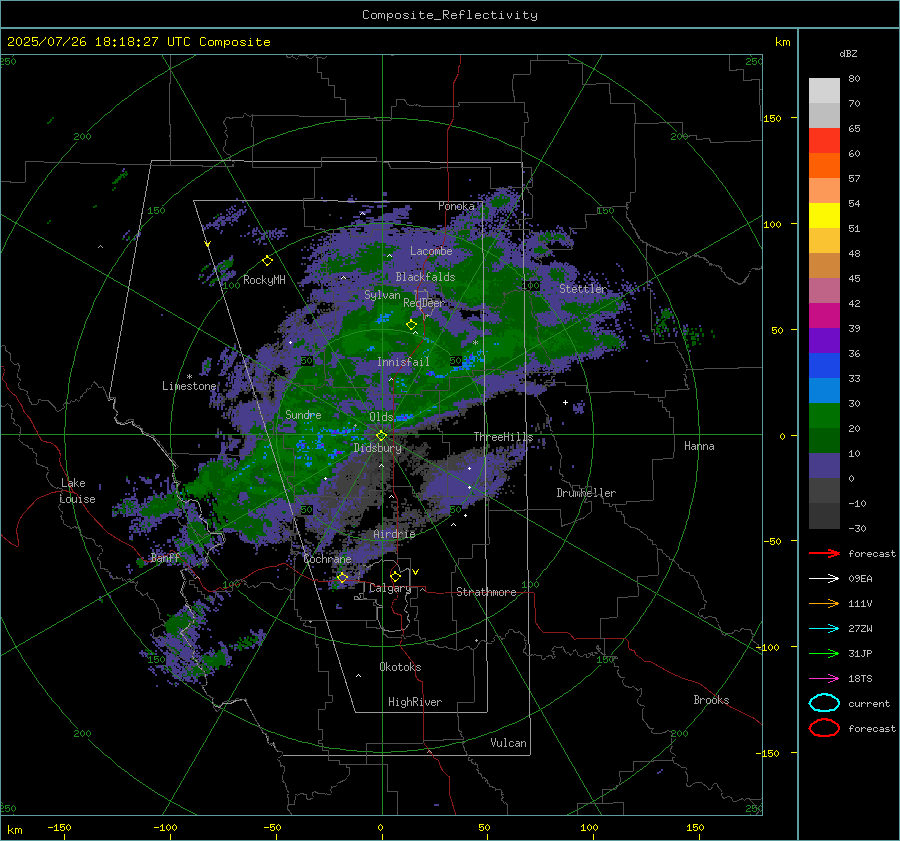Click the Blackfalds label on the map
The image size is (900, 841).
(425, 277)
